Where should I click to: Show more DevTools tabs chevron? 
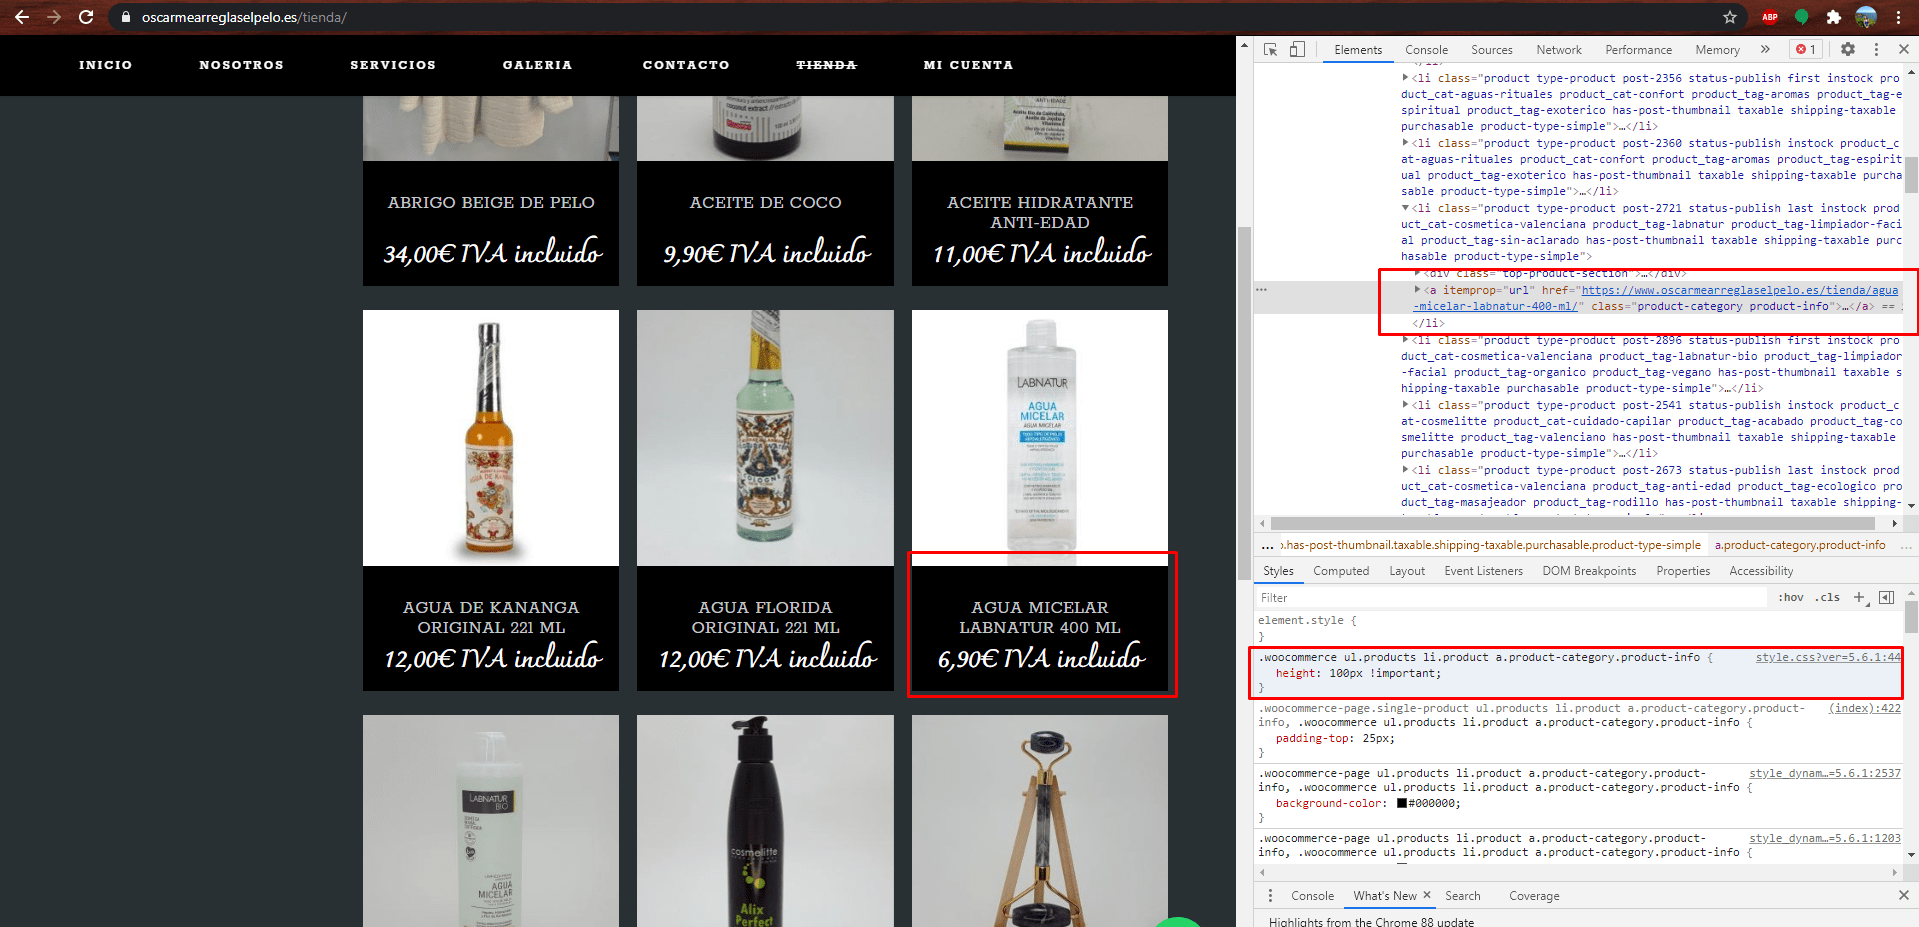pyautogui.click(x=1765, y=49)
